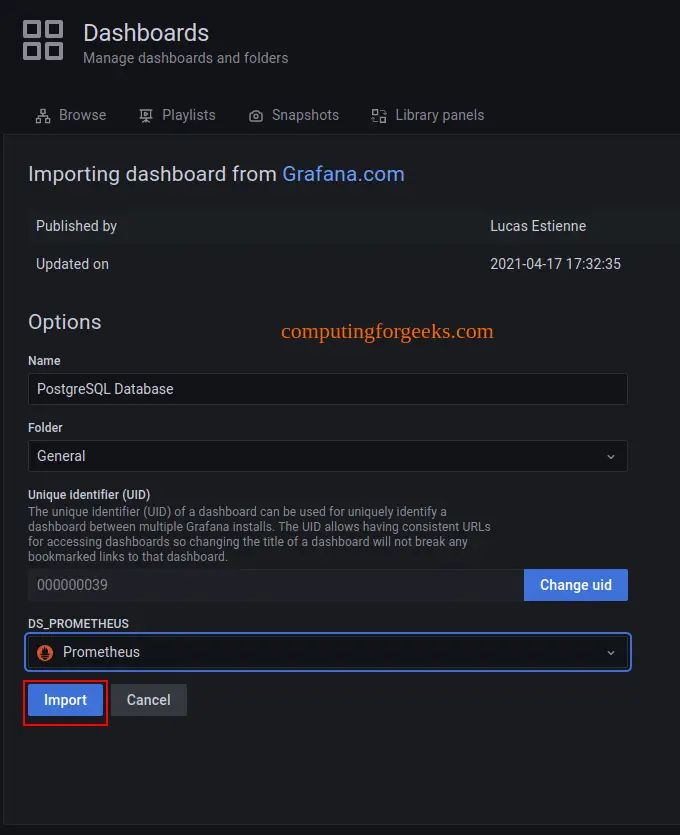Expand the Folder dropdown chevron
The width and height of the screenshot is (680, 835).
[611, 456]
